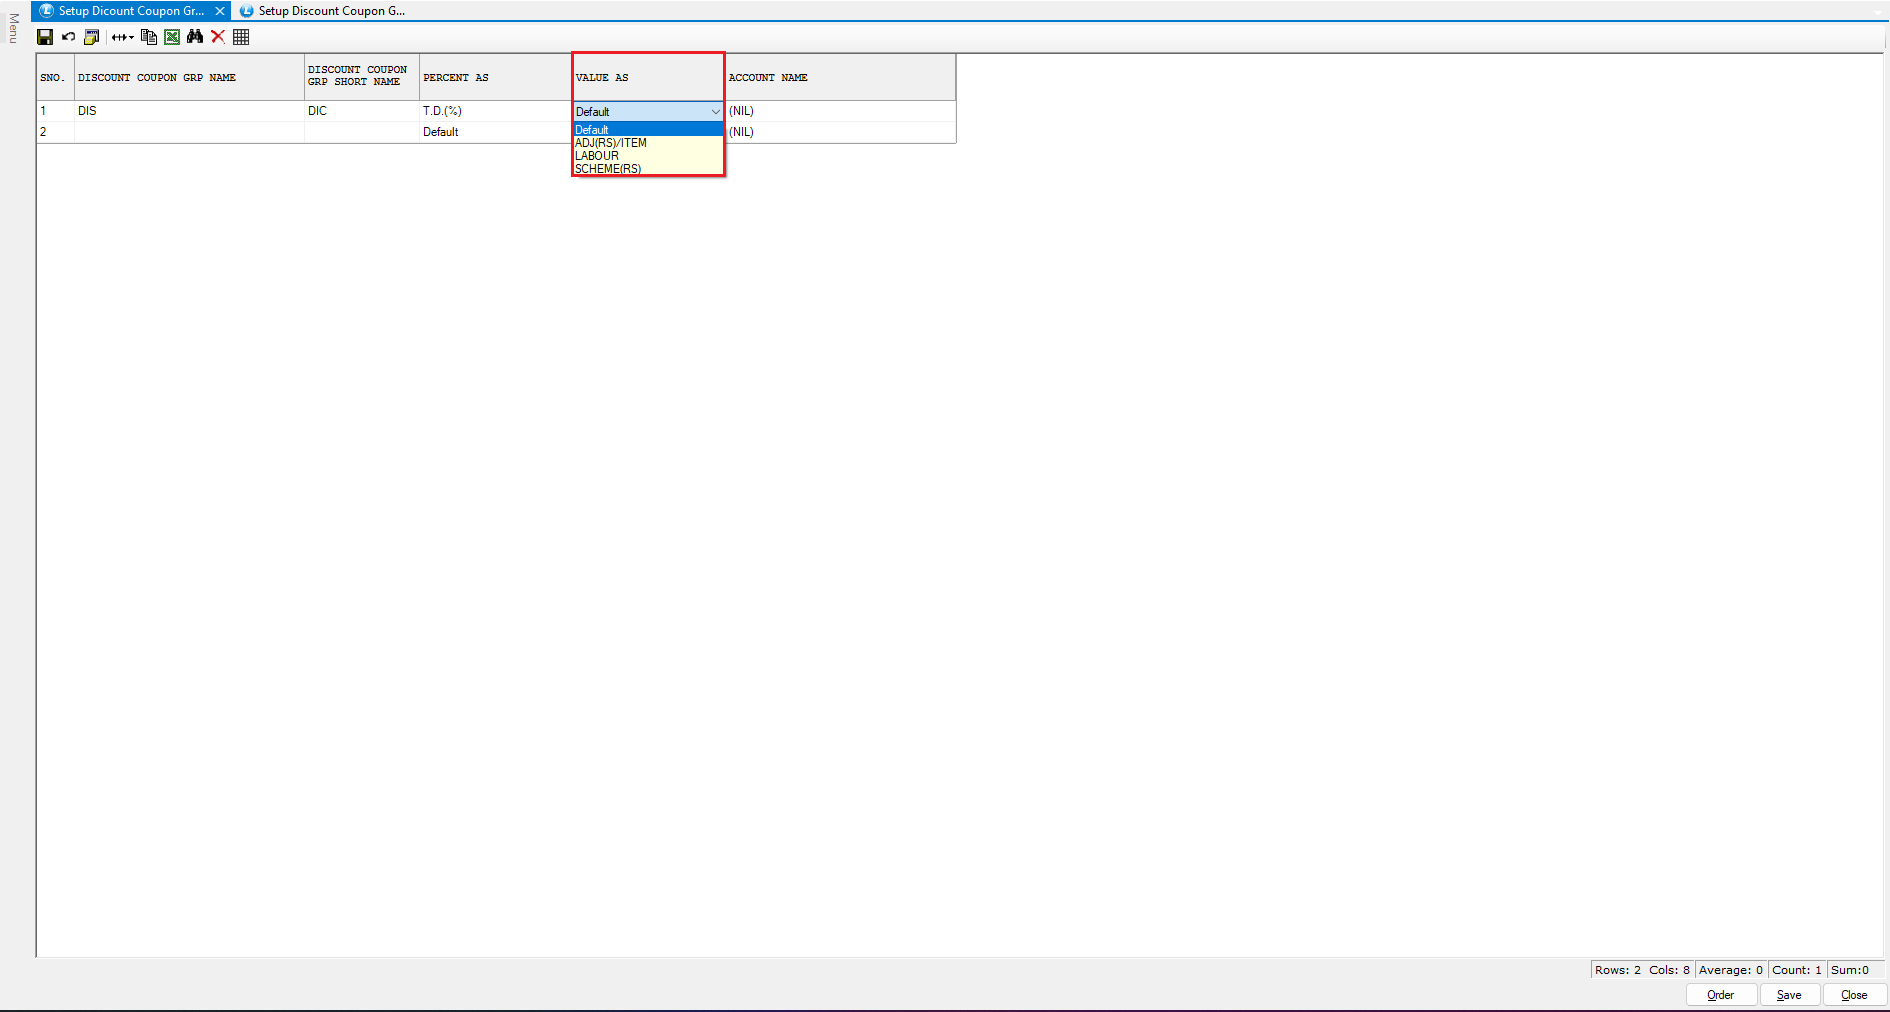Close the active Setup Dicount Coupon tab
1890x1012 pixels.
(x=220, y=11)
